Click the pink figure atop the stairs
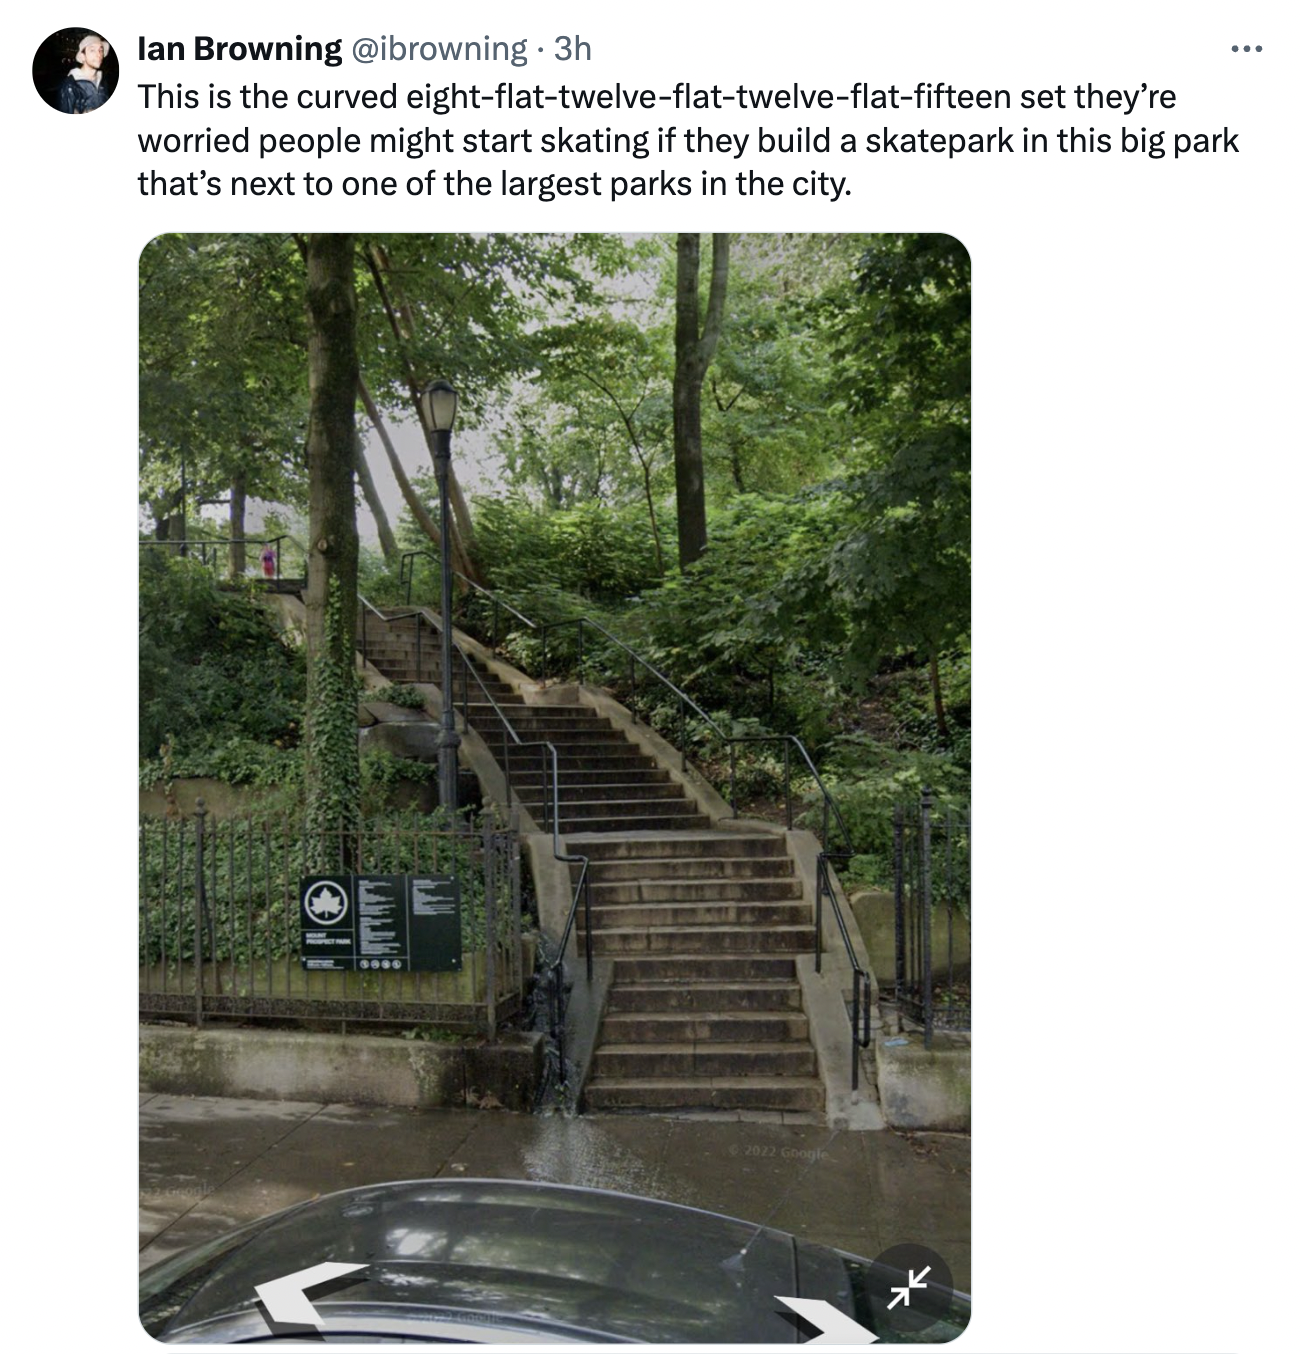The width and height of the screenshot is (1300, 1354). (x=268, y=560)
